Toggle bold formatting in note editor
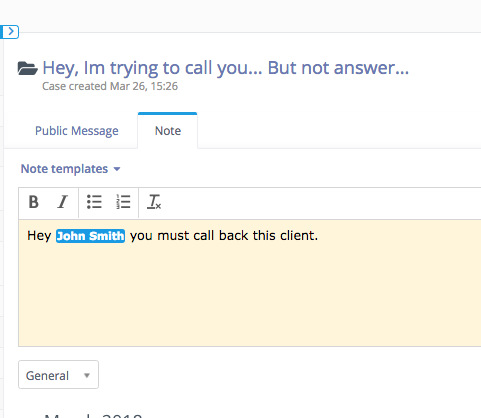Viewport: 481px width, 418px height. pos(34,202)
